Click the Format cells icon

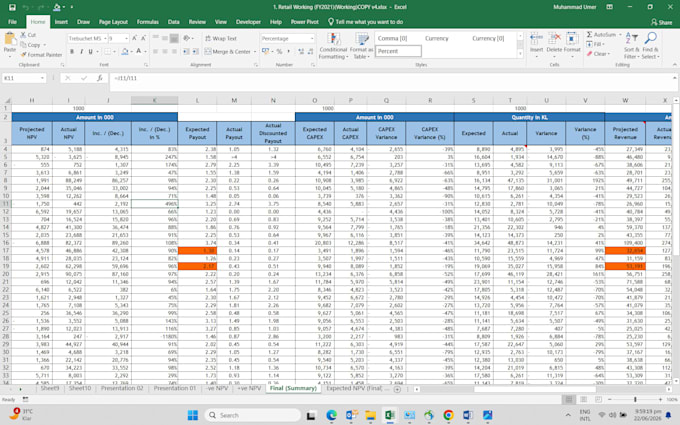tap(572, 39)
